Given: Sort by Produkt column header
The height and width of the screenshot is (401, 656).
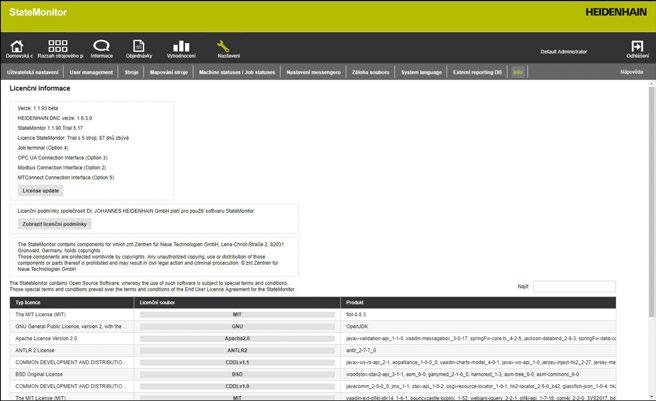Looking at the screenshot, I should pyautogui.click(x=478, y=302).
